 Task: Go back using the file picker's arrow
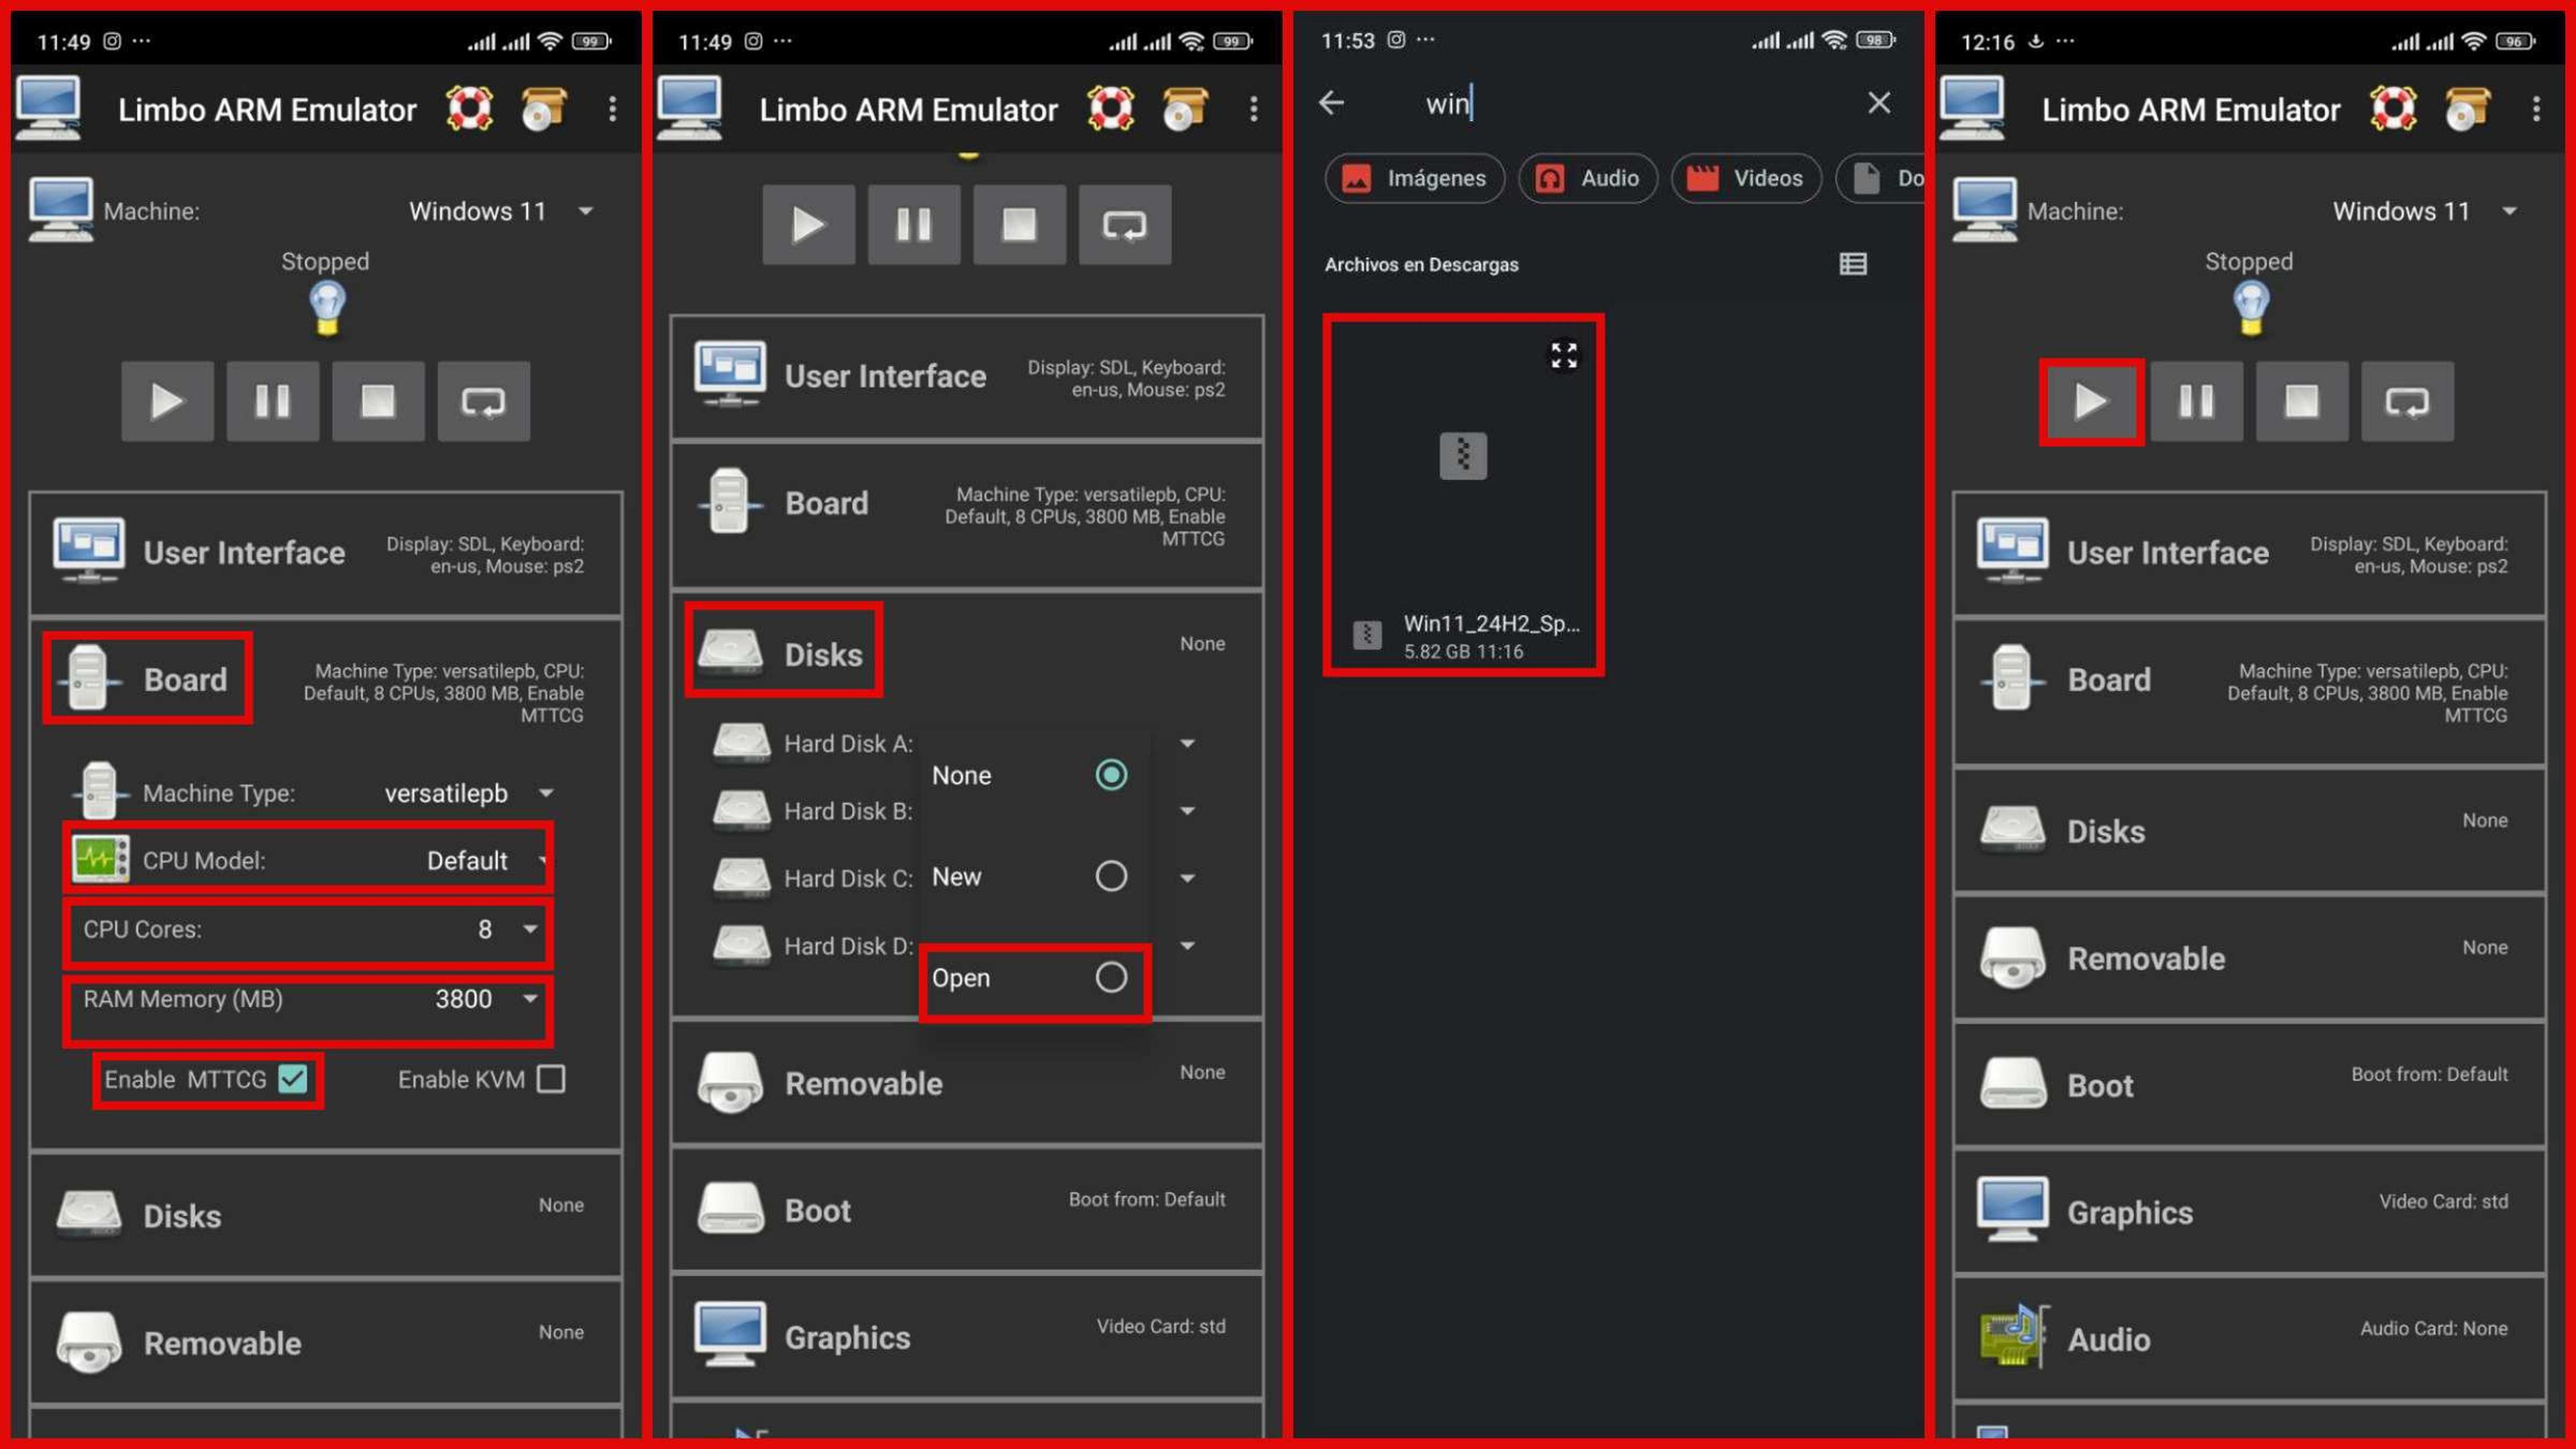[1332, 102]
